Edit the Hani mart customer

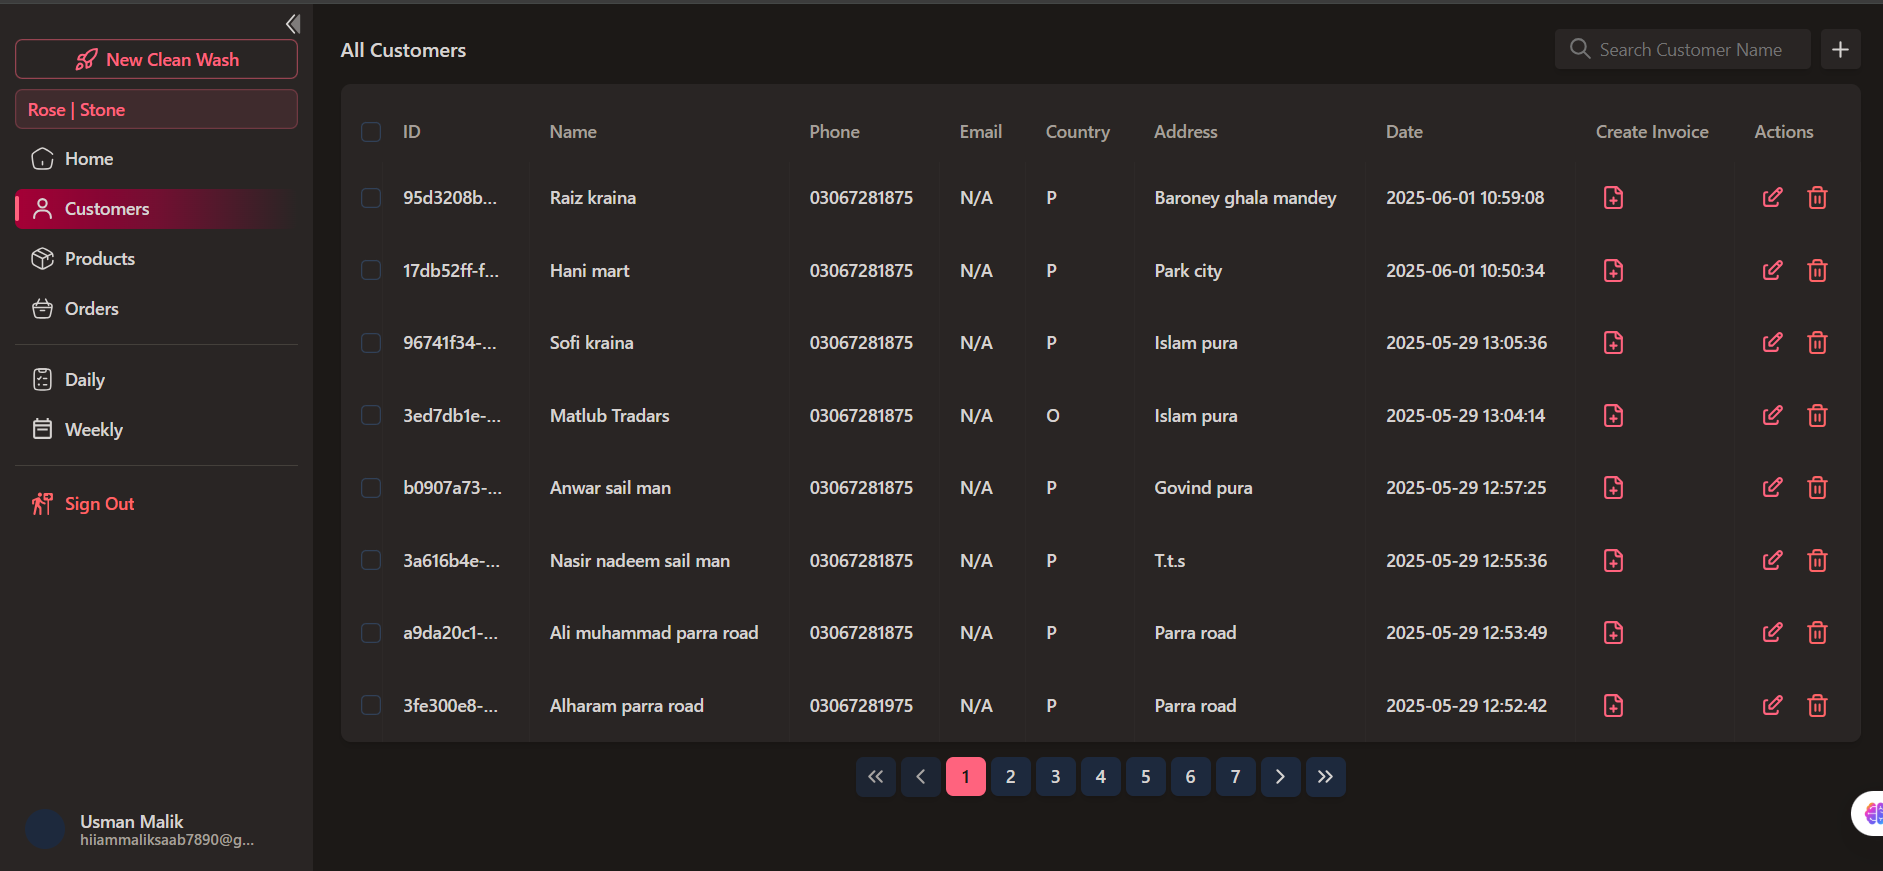click(1772, 271)
